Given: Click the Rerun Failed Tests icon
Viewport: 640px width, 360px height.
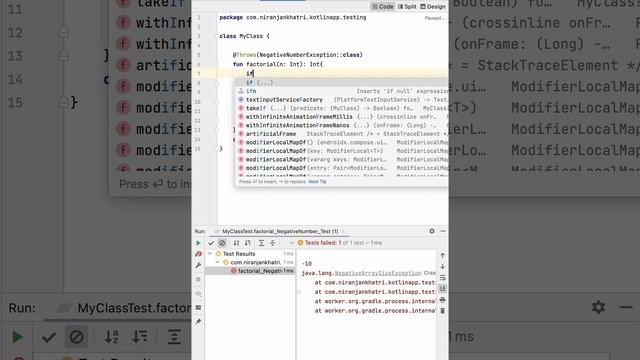Looking at the screenshot, I should (x=198, y=254).
